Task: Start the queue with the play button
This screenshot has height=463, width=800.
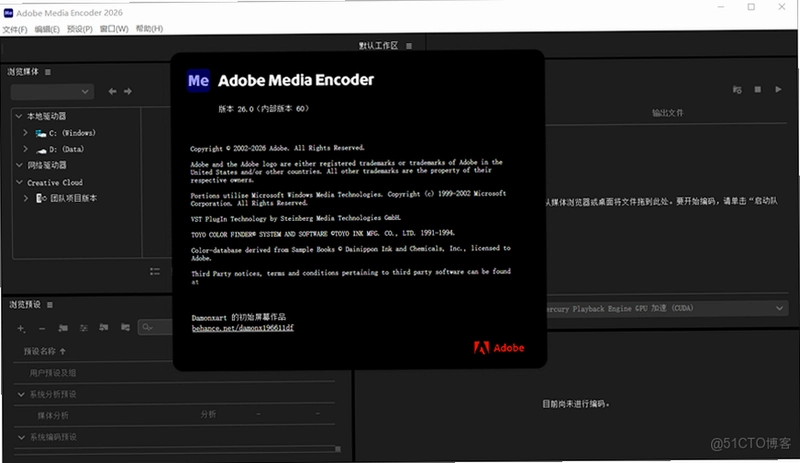Action: pos(778,89)
